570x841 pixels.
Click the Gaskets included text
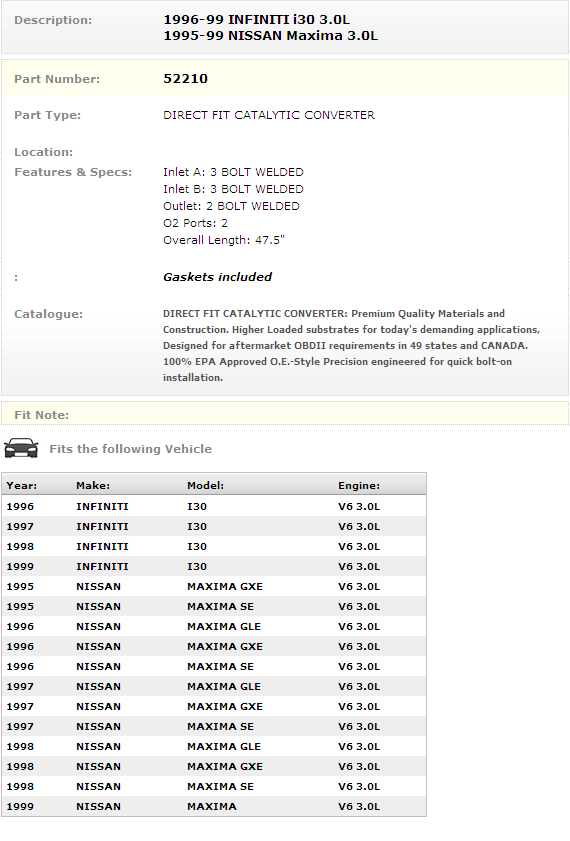217,277
